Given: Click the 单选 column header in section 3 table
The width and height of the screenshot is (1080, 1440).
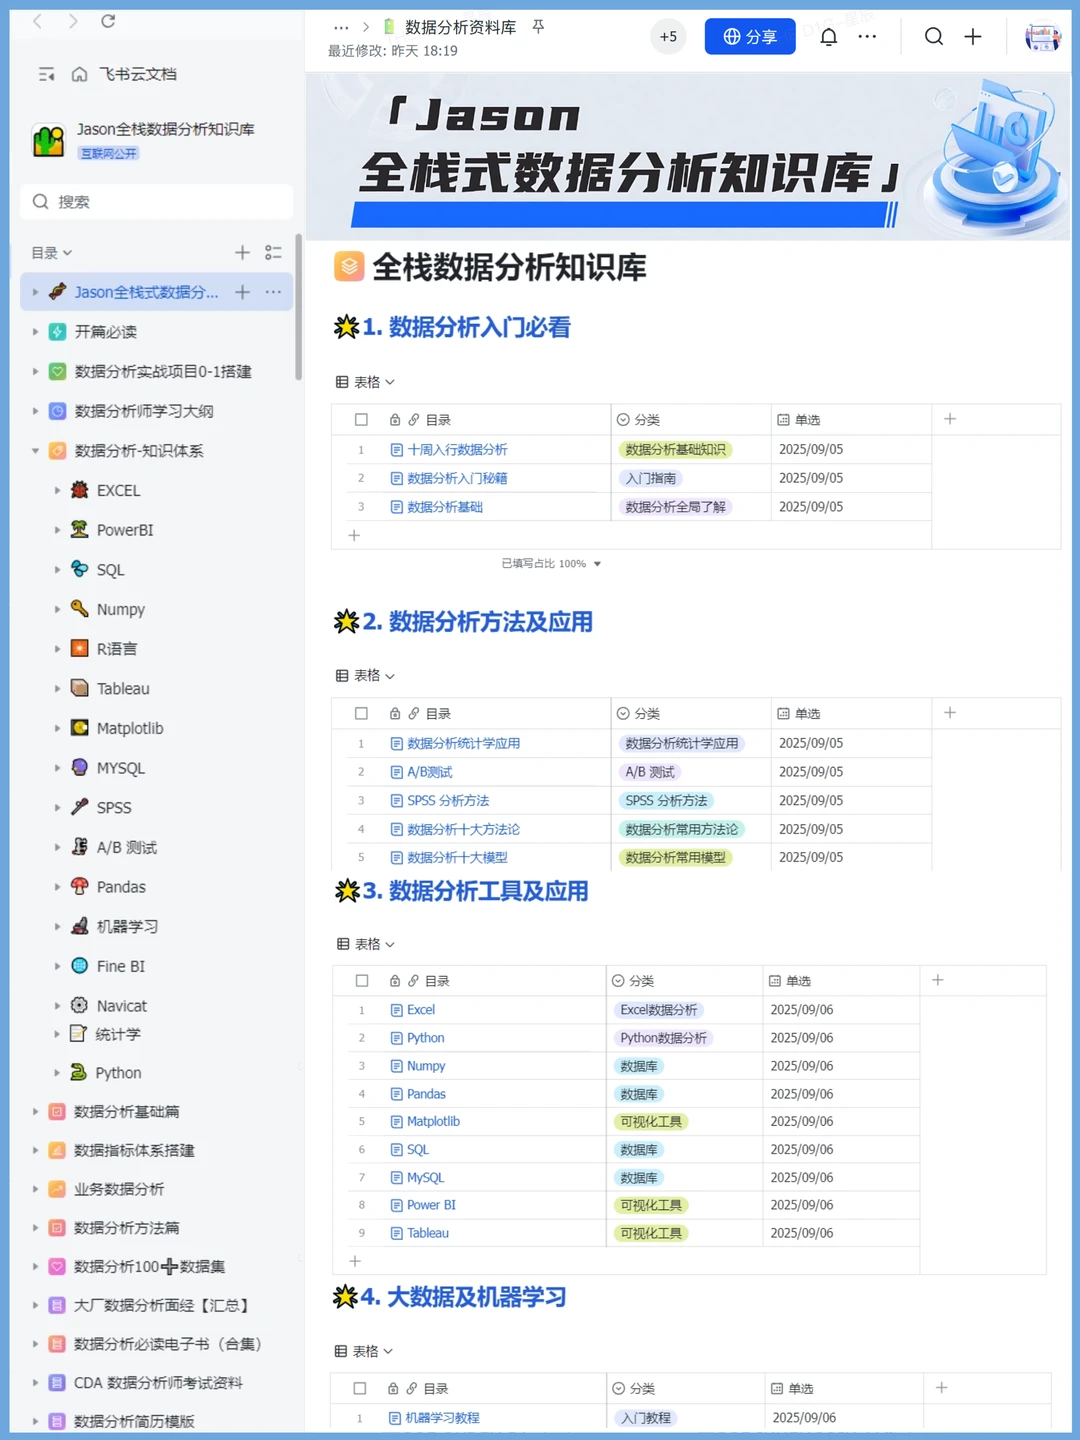Looking at the screenshot, I should coord(843,981).
